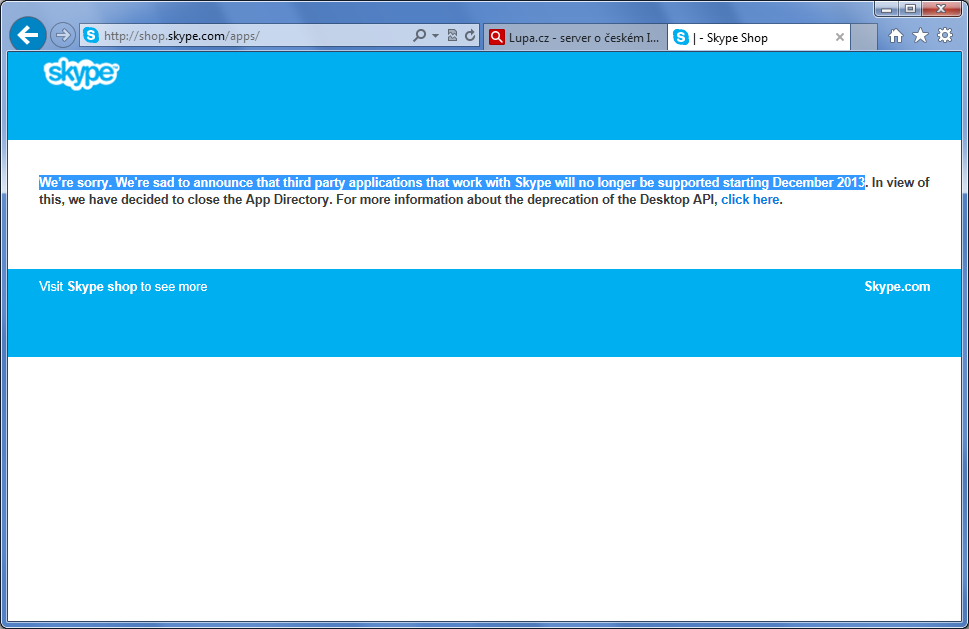Follow the "click here" Desktop API link
Screen dimensions: 969x629
pyautogui.click(x=749, y=200)
